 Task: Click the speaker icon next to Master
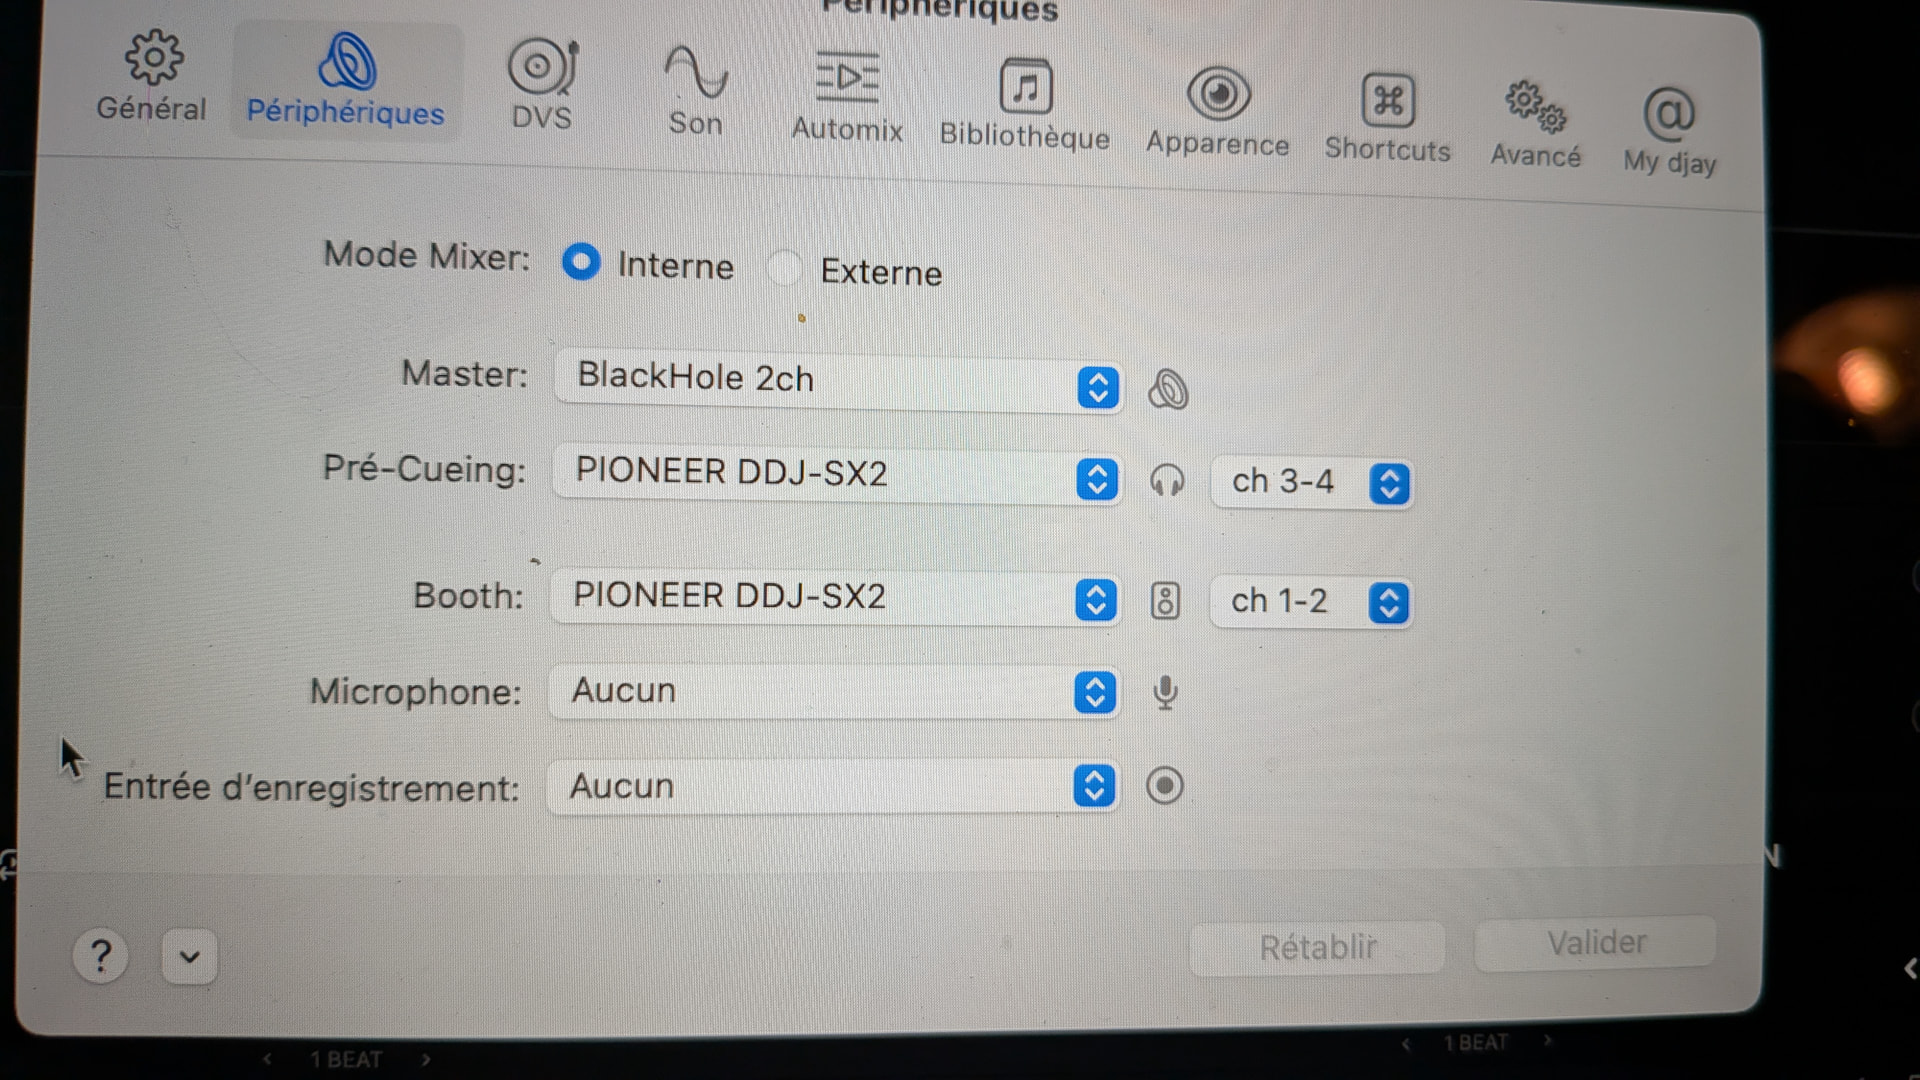pos(1167,389)
